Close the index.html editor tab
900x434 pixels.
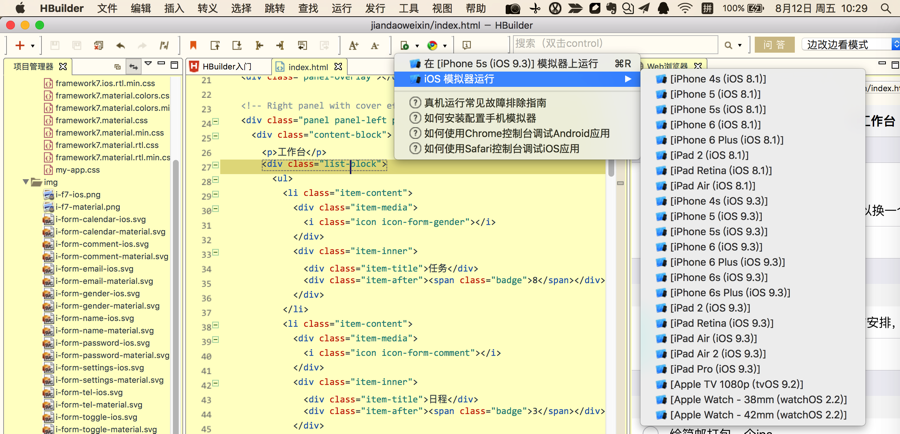tap(338, 67)
